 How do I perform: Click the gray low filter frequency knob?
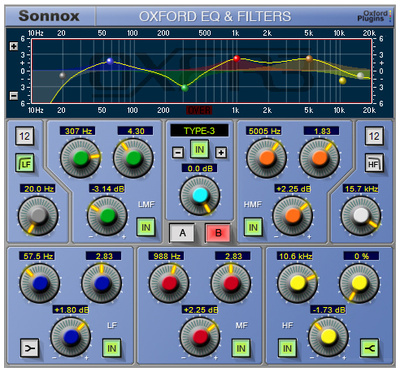(x=38, y=215)
